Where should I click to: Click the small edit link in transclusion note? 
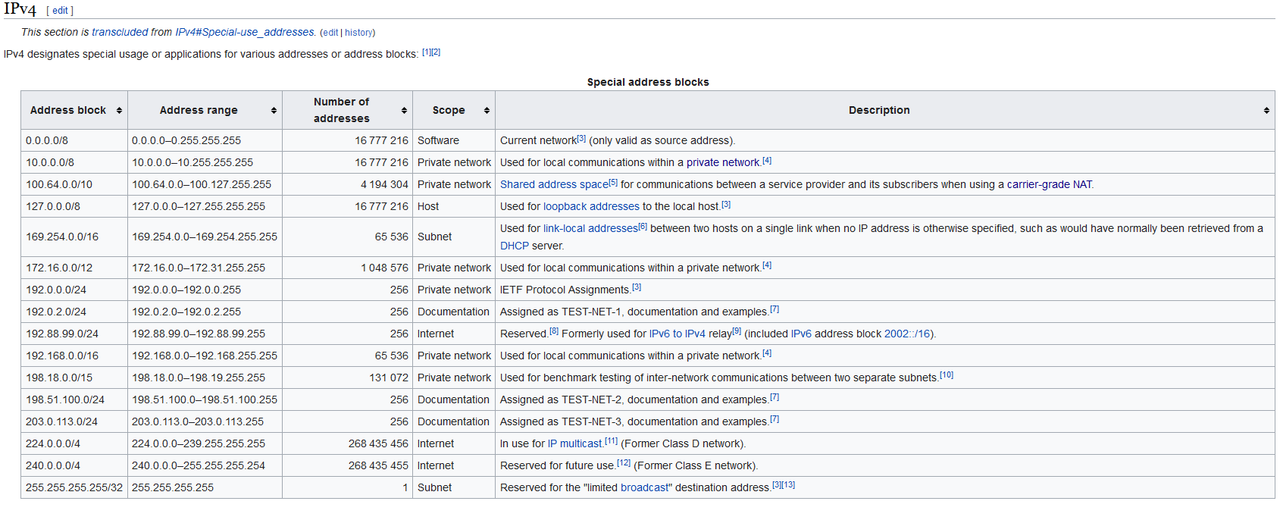click(x=331, y=33)
